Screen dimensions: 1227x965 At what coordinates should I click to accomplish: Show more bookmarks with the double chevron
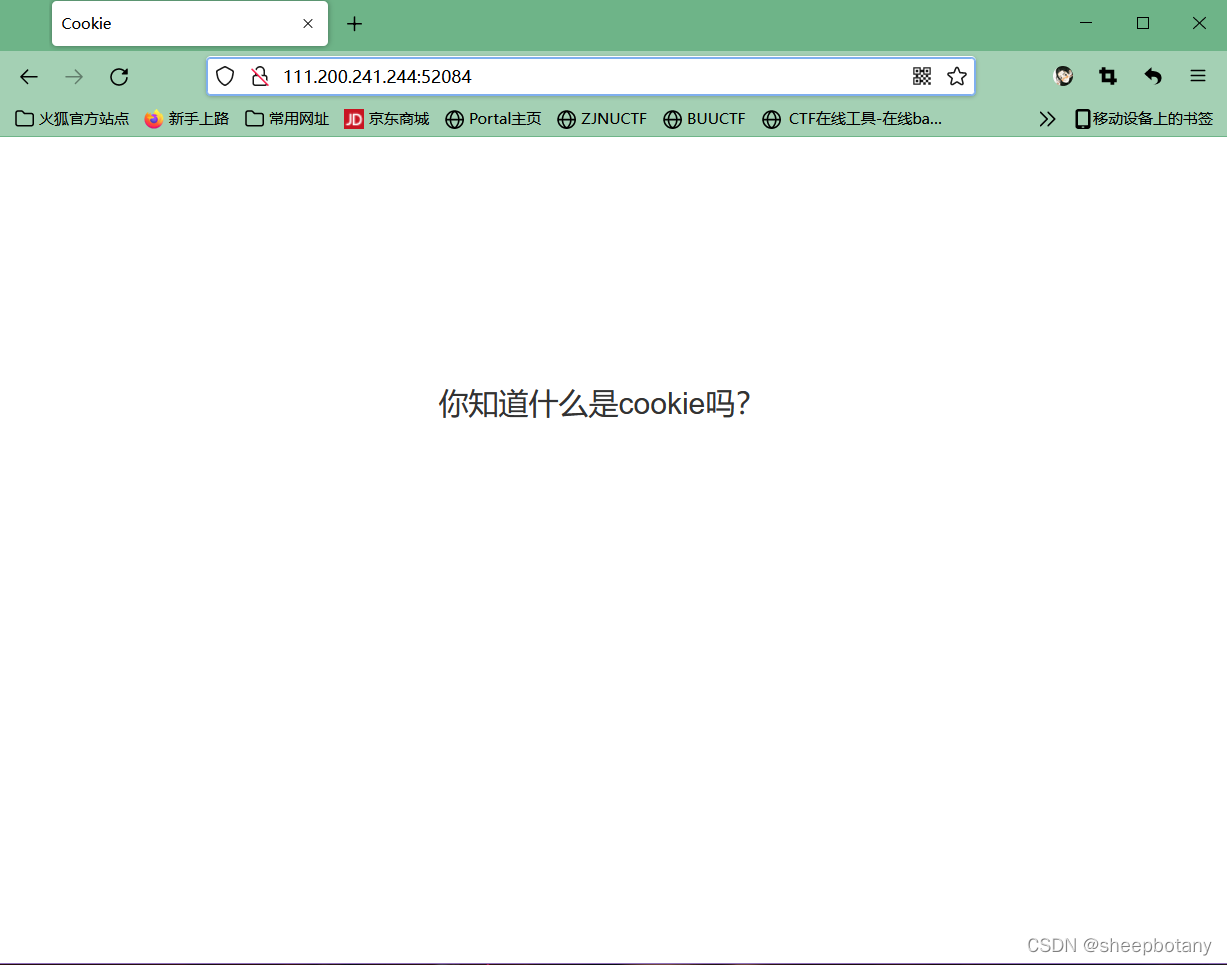click(x=1047, y=119)
